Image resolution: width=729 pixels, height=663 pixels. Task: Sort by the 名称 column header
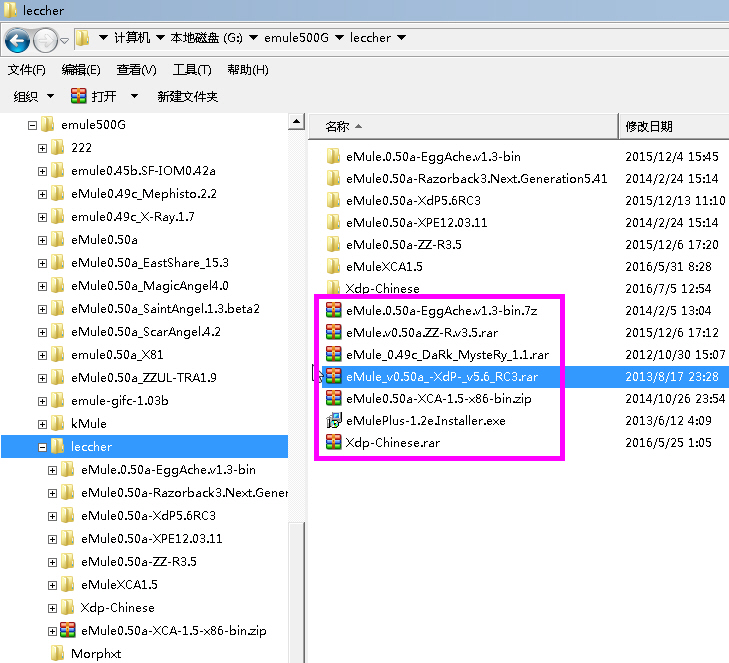coord(463,126)
